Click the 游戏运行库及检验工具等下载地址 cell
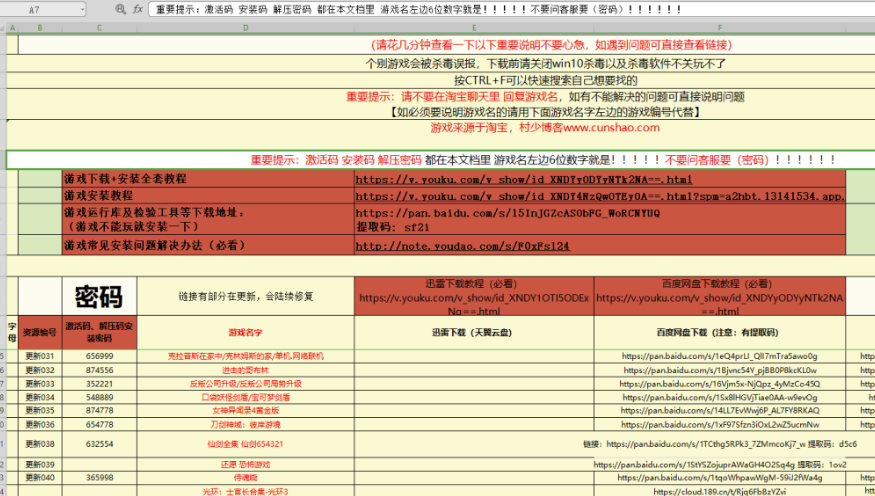This screenshot has height=496, width=875. tap(208, 220)
